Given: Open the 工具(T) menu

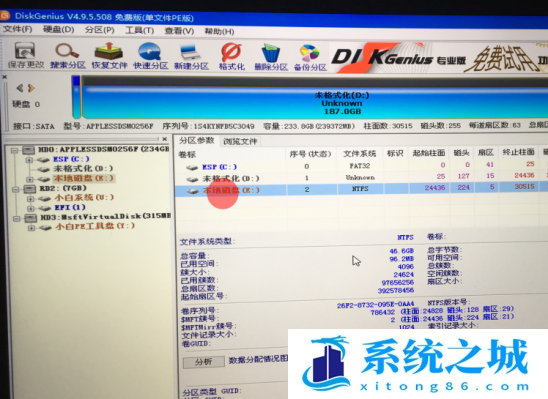Looking at the screenshot, I should click(139, 30).
